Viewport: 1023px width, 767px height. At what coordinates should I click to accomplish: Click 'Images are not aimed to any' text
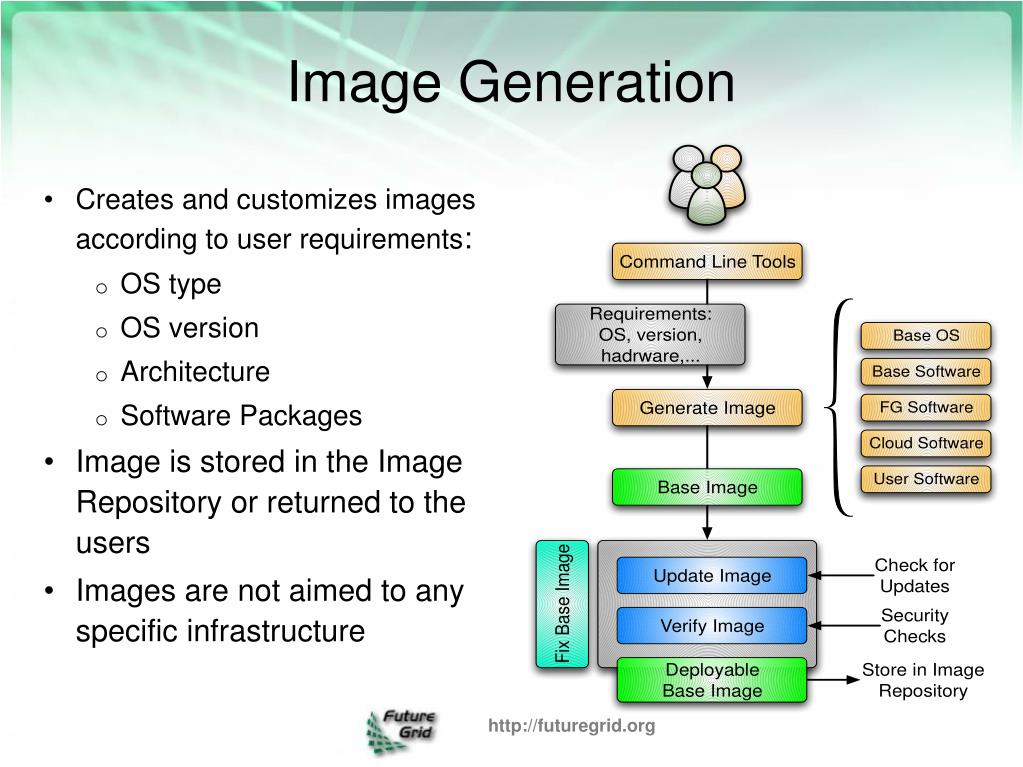point(269,591)
